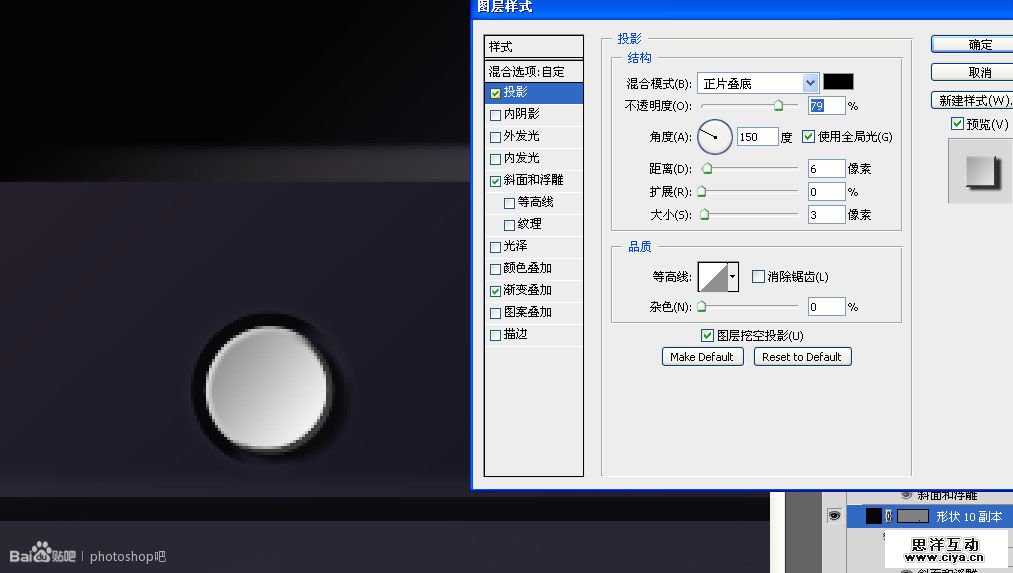
Task: Expand the contour picker dropdown arrow
Action: [x=734, y=277]
